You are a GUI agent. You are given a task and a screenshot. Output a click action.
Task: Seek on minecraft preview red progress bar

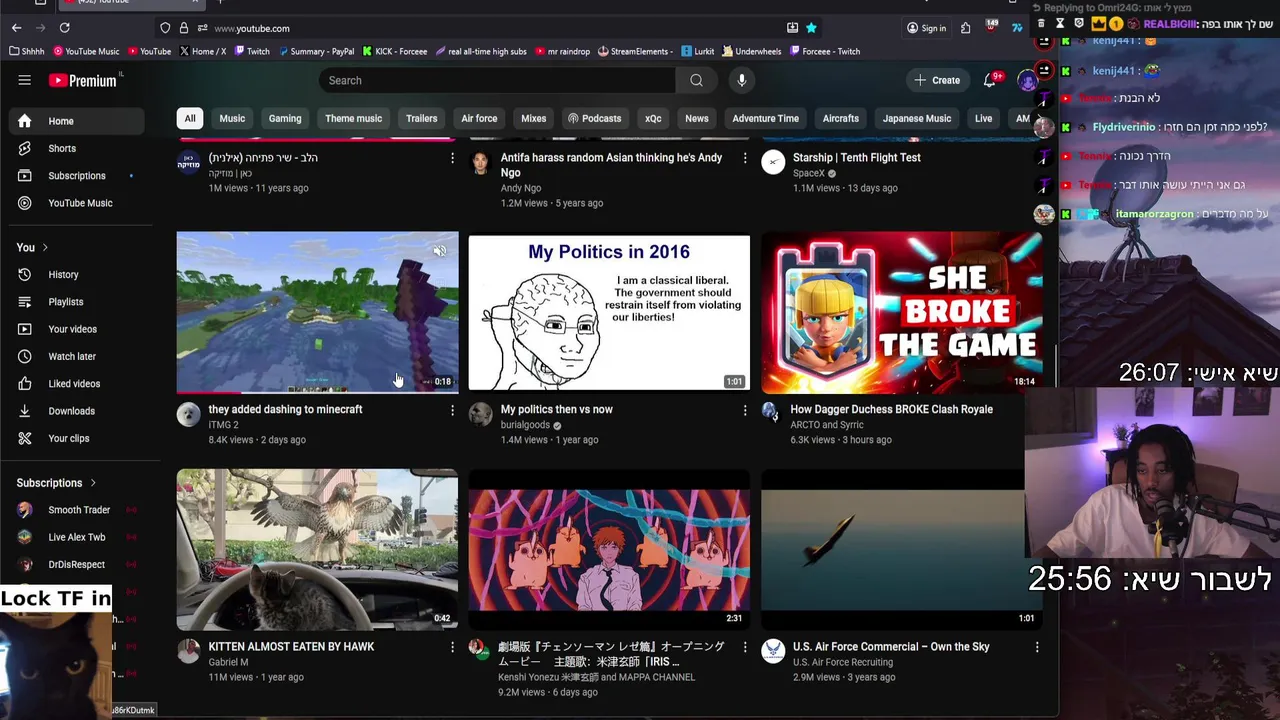click(317, 392)
